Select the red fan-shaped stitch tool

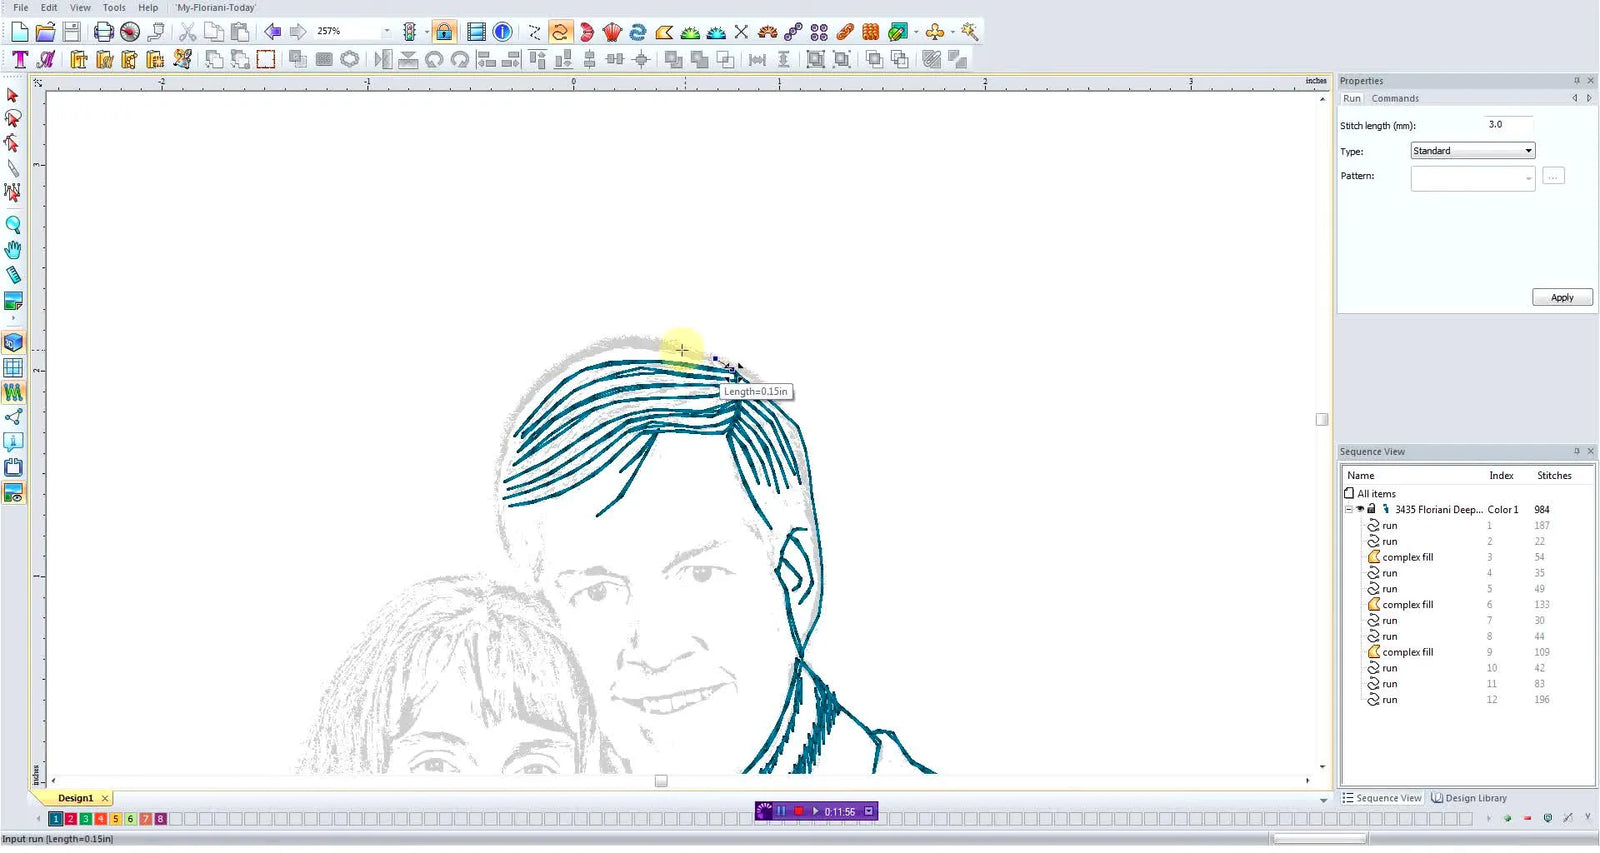point(612,32)
